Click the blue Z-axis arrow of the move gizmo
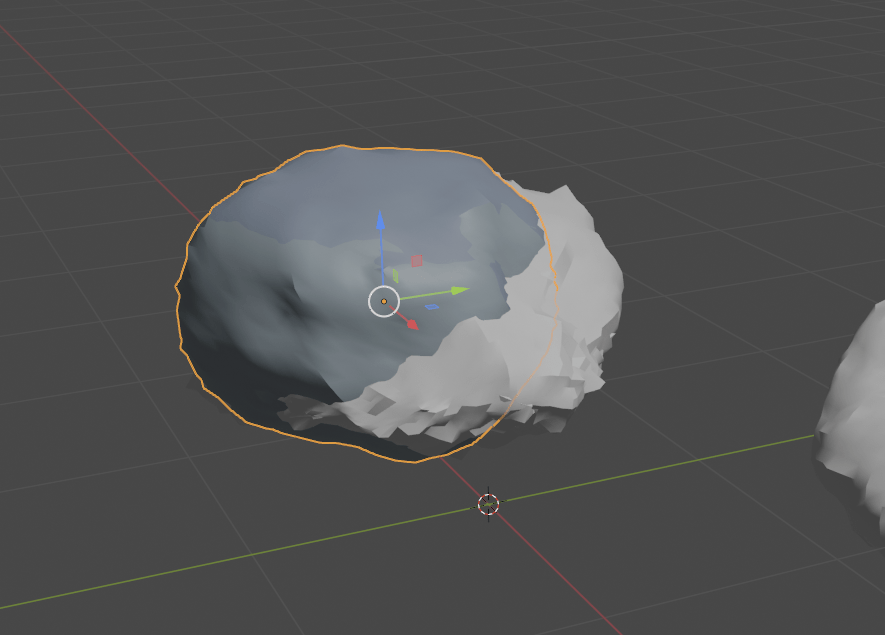This screenshot has width=885, height=635. point(380,223)
